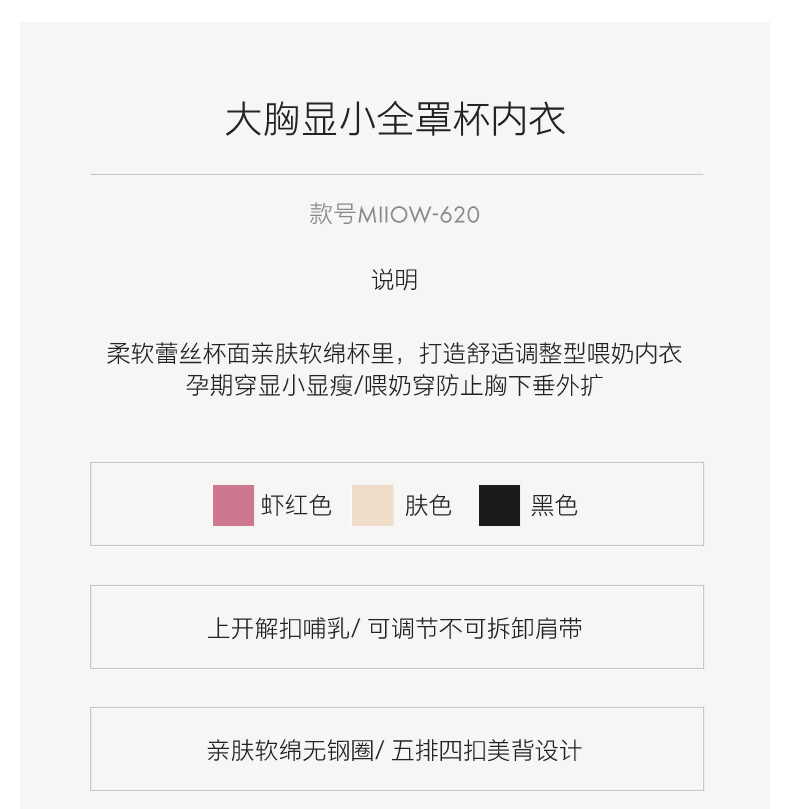Click 打造舒适调整型喂奶内衣 phrase
The image size is (790, 809).
click(551, 354)
